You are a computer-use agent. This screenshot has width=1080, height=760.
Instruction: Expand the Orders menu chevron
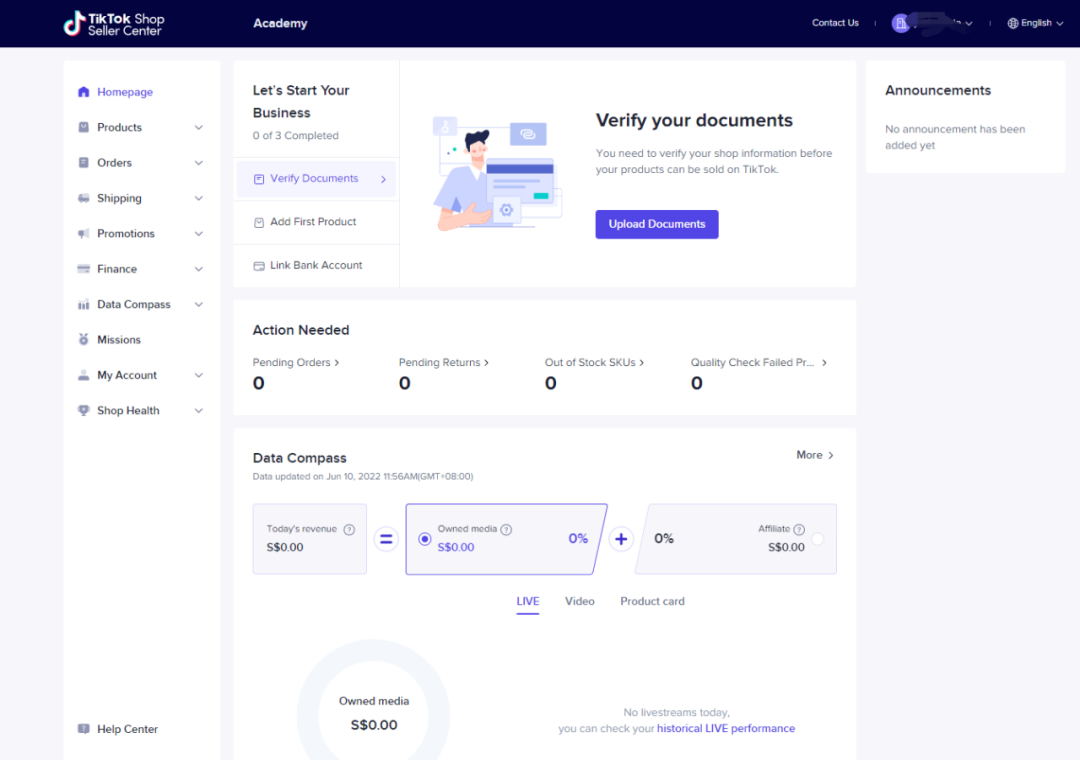click(x=198, y=163)
